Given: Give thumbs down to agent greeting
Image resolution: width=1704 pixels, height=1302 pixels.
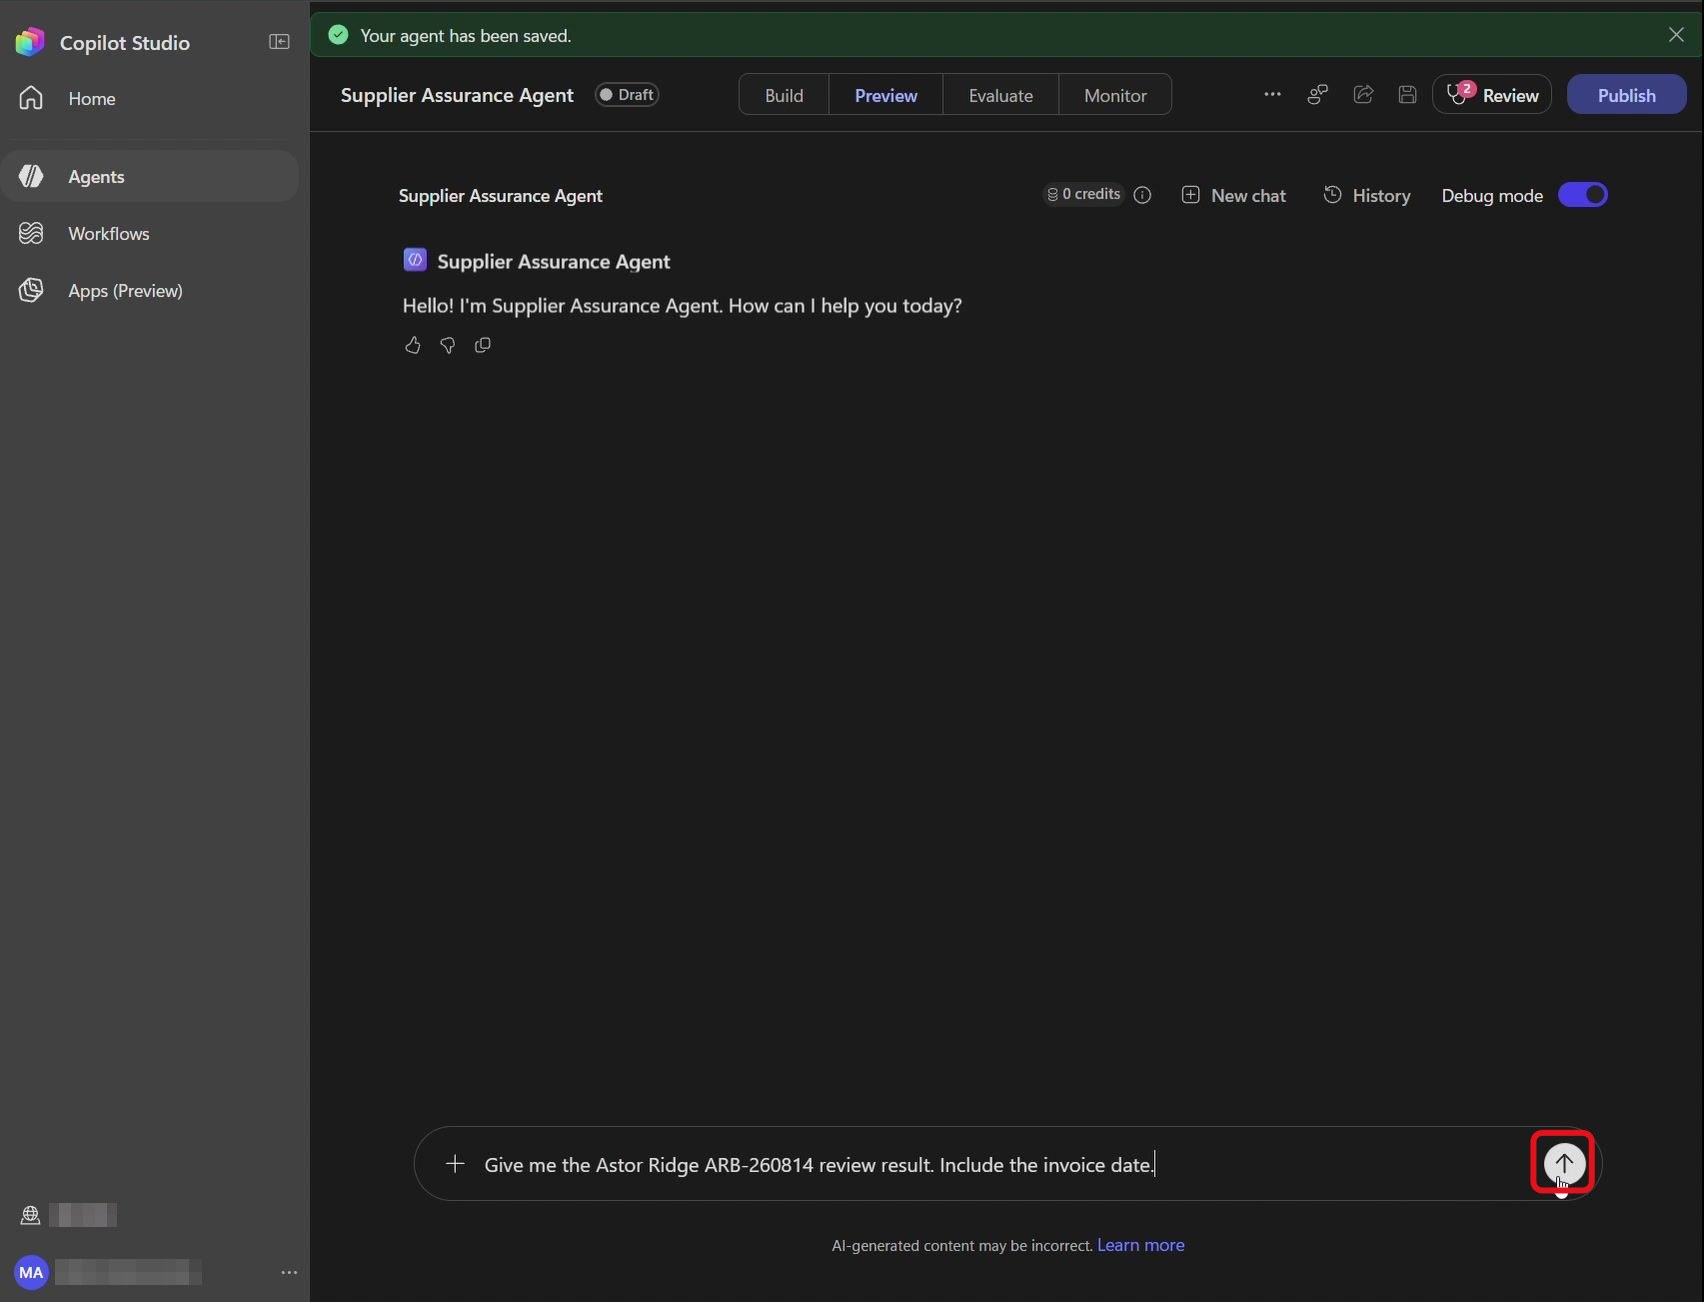Looking at the screenshot, I should pos(447,345).
